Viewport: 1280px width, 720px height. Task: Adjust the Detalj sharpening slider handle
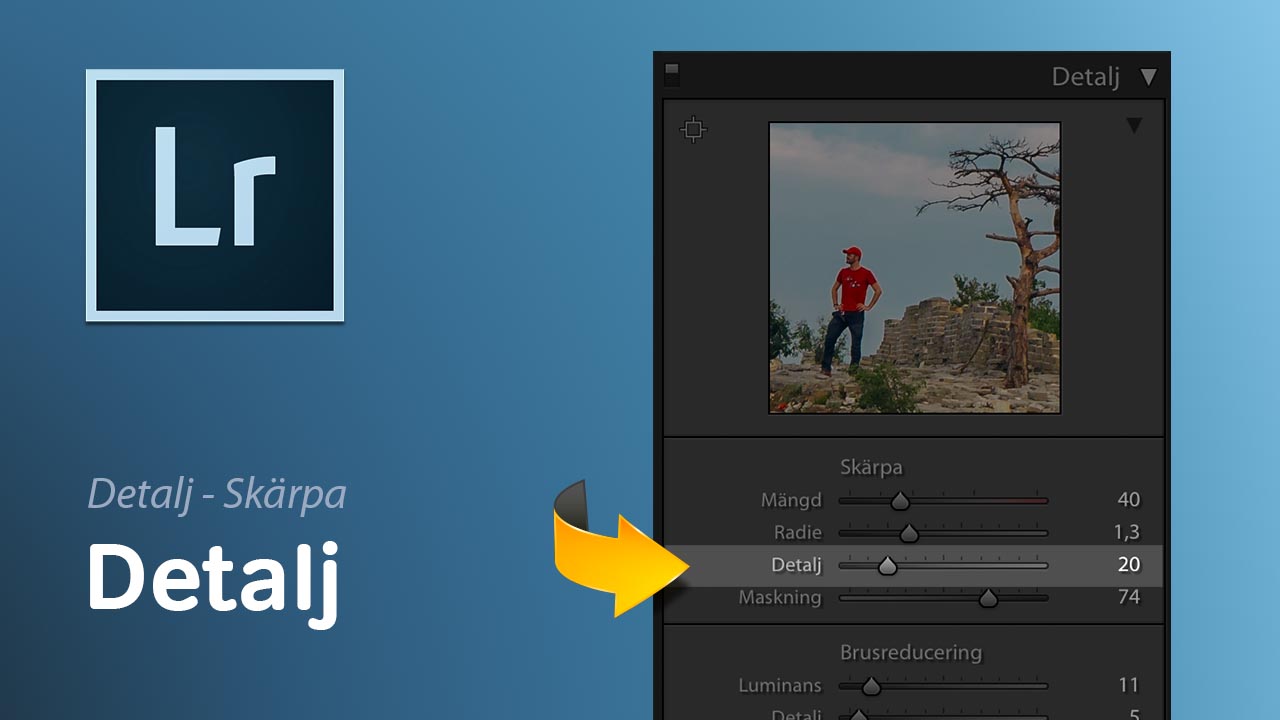point(887,566)
